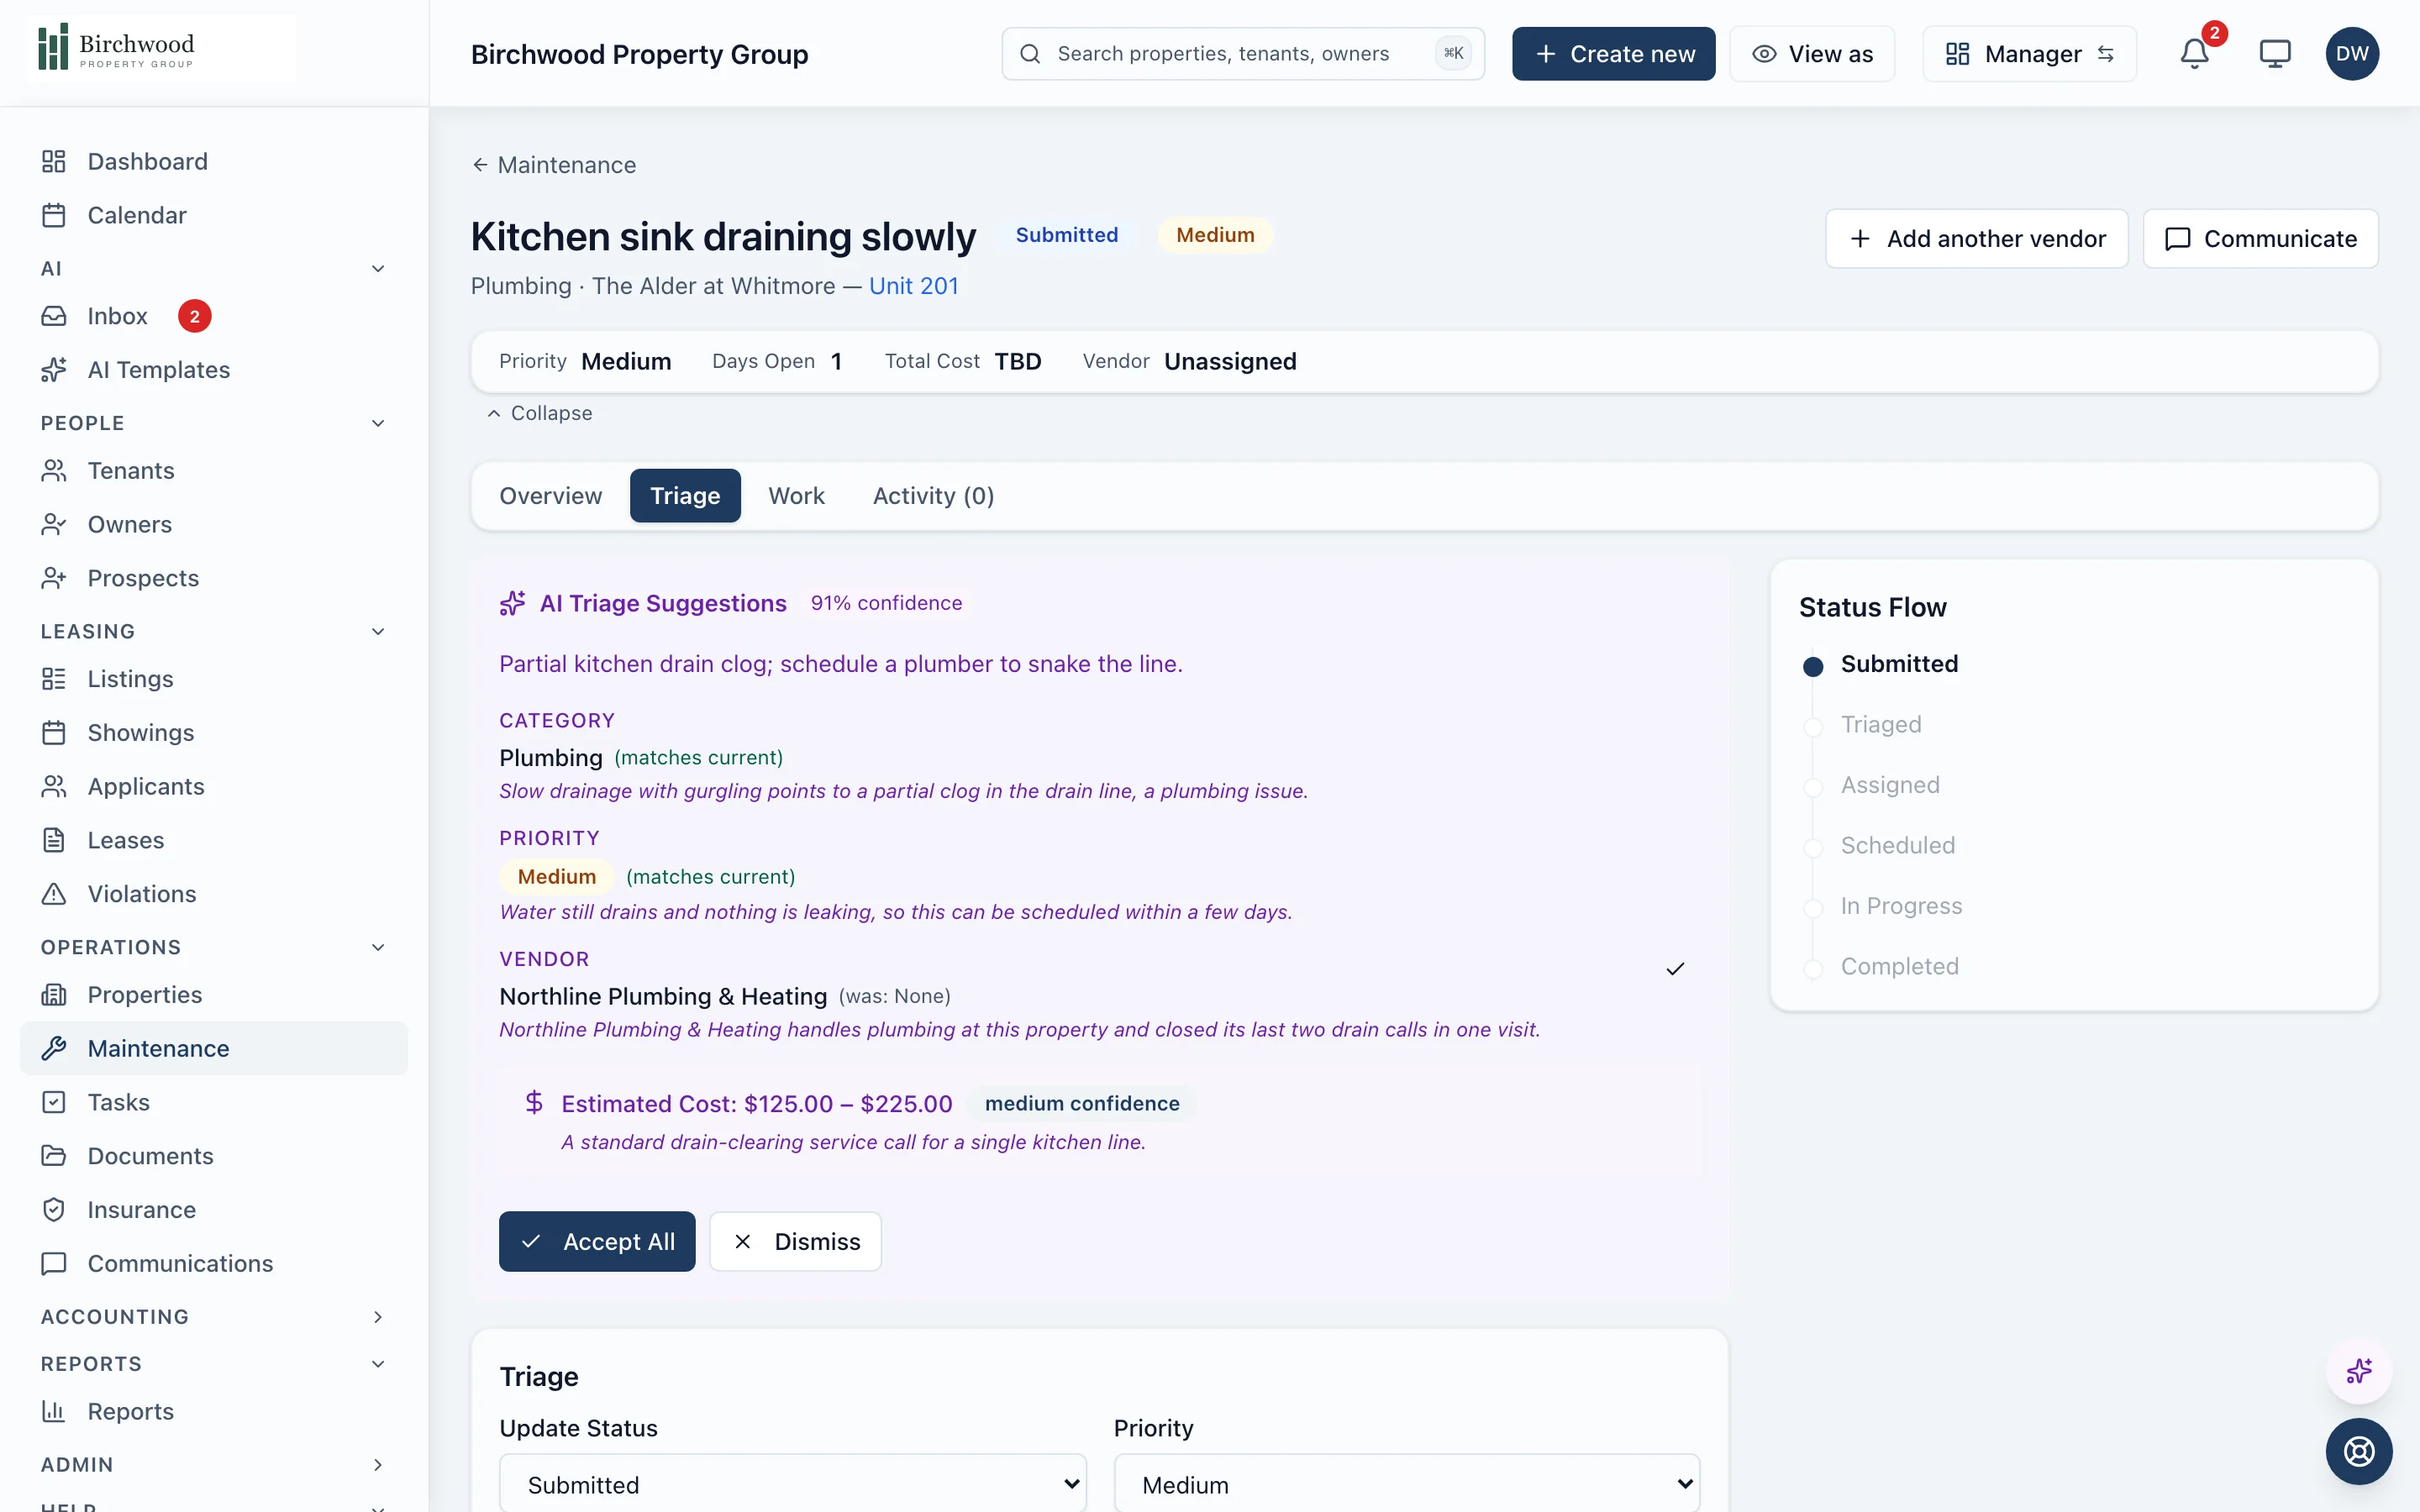Open Insurance in sidebar
This screenshot has height=1512, width=2420.
click(x=214, y=1210)
